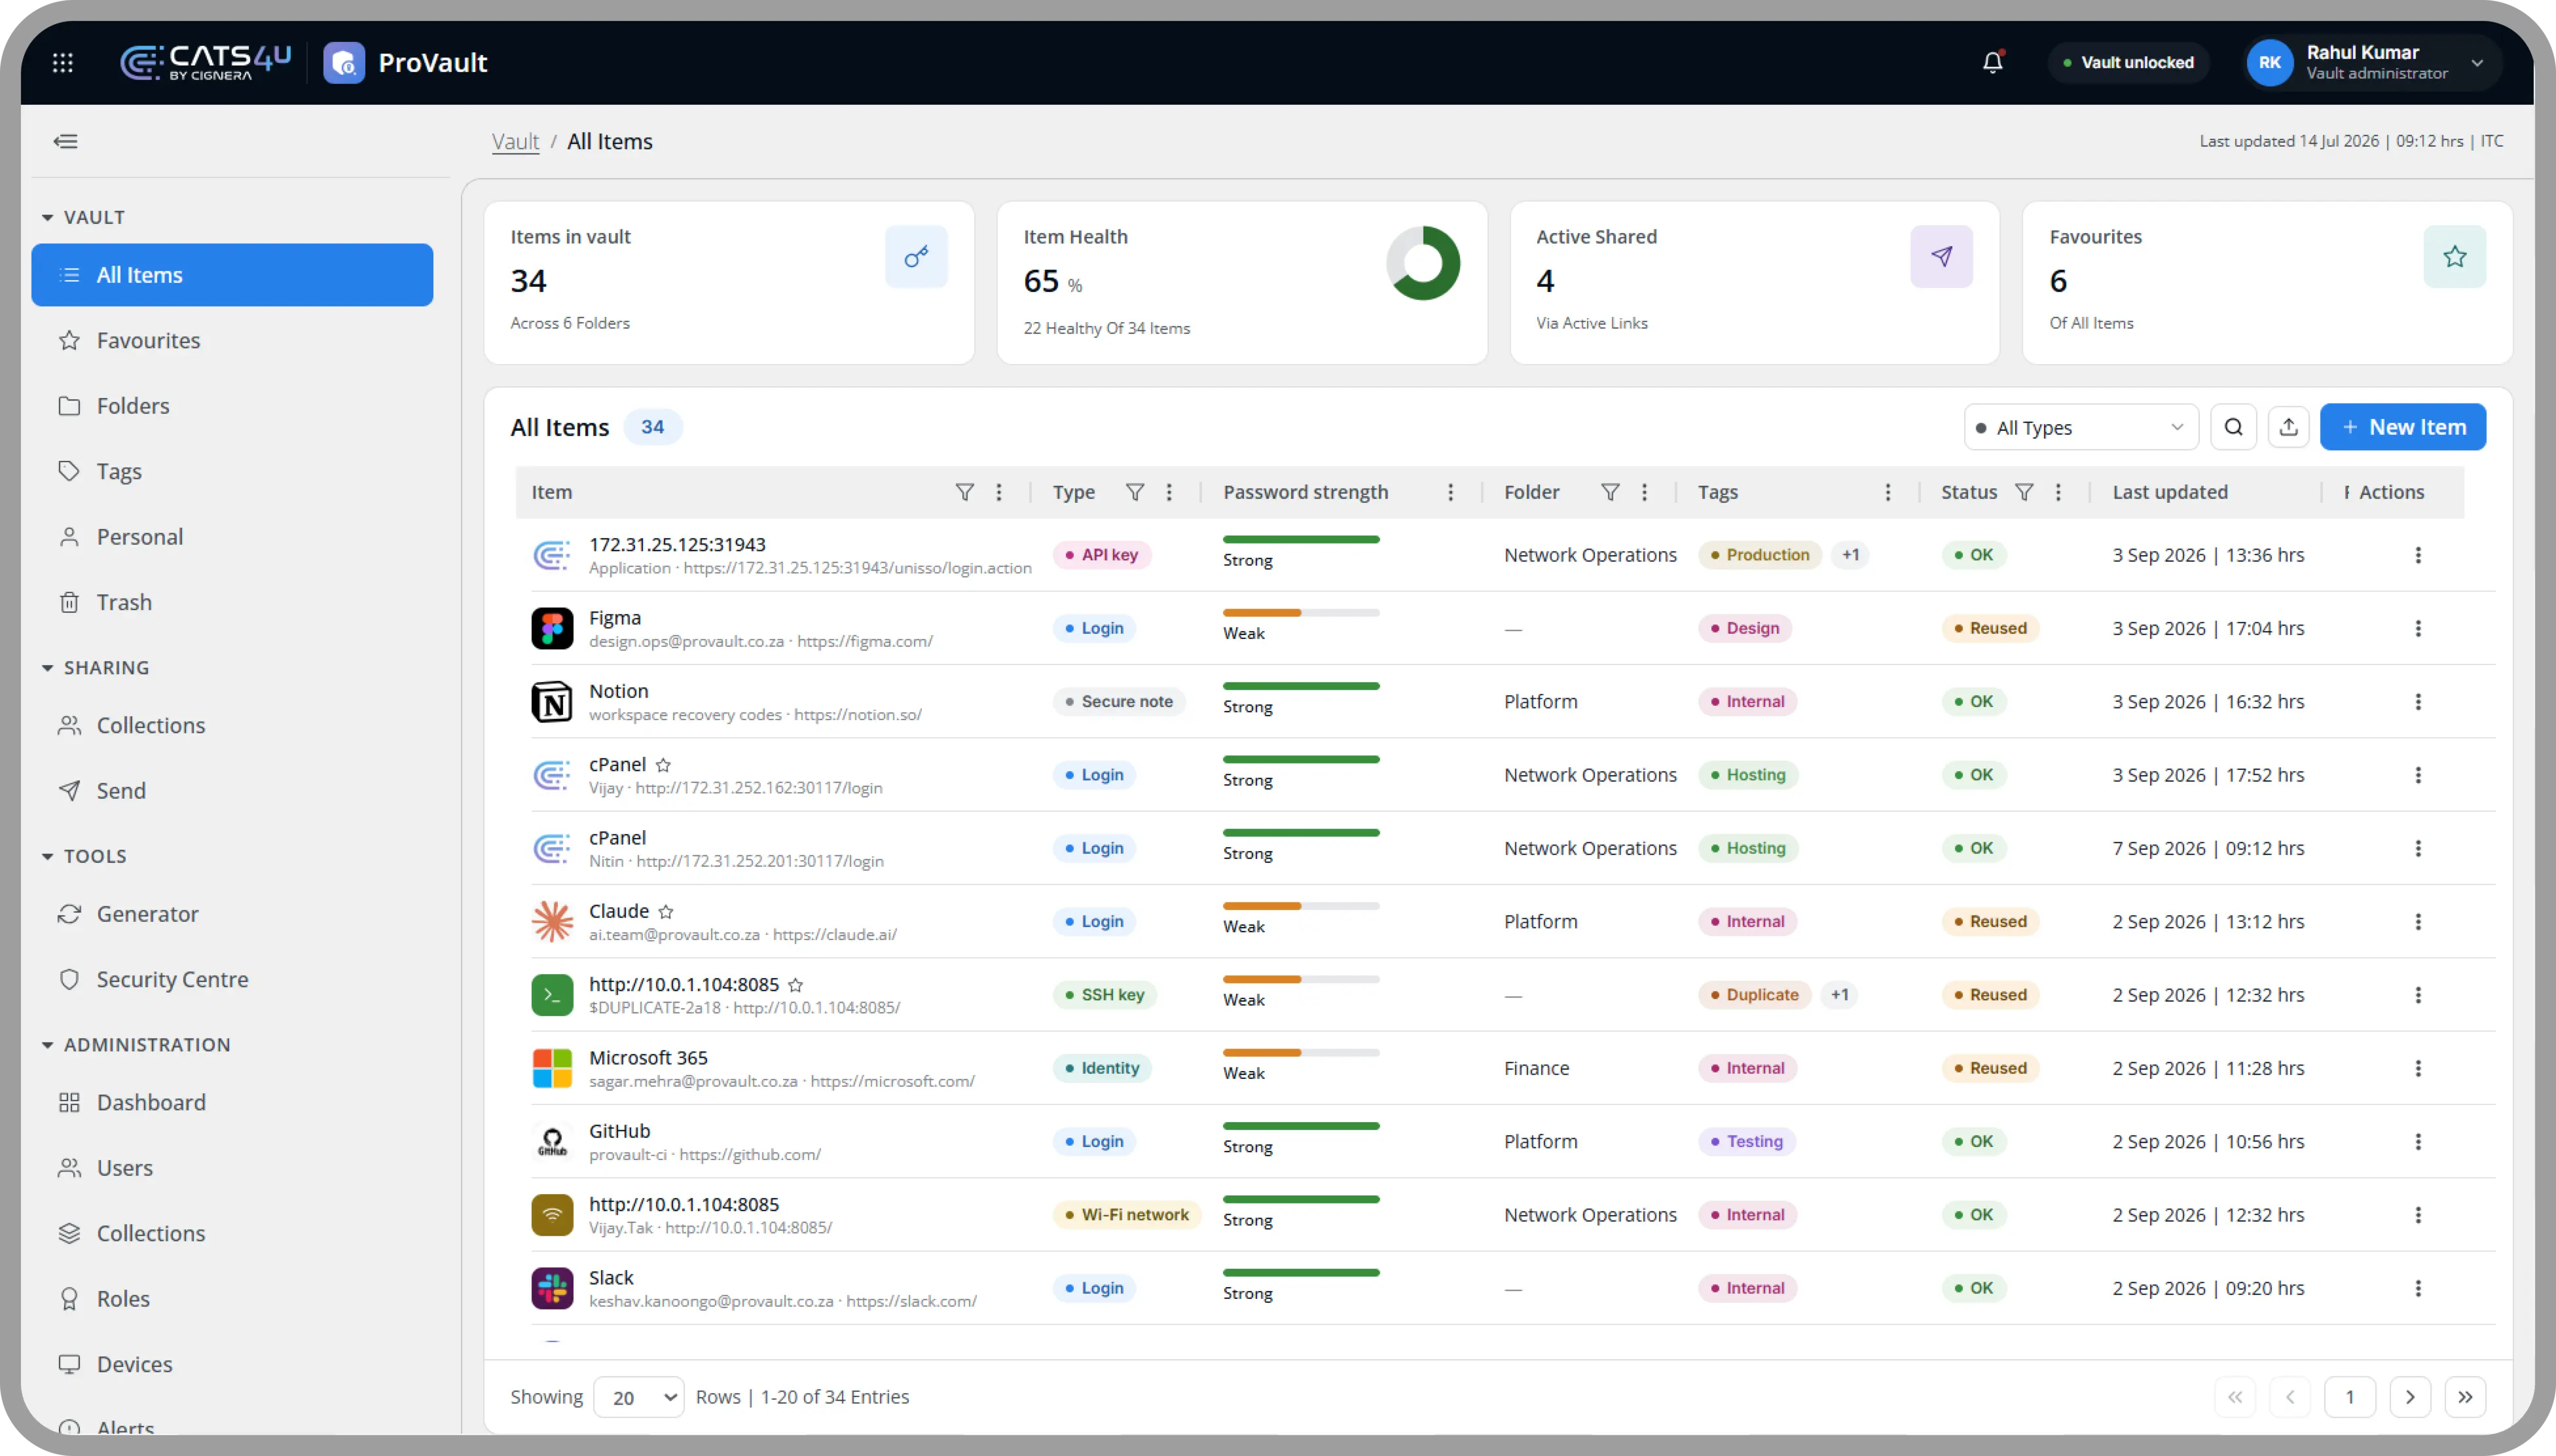Image resolution: width=2556 pixels, height=1456 pixels.
Task: Toggle favourite star on cPanel Vijay row
Action: point(663,765)
